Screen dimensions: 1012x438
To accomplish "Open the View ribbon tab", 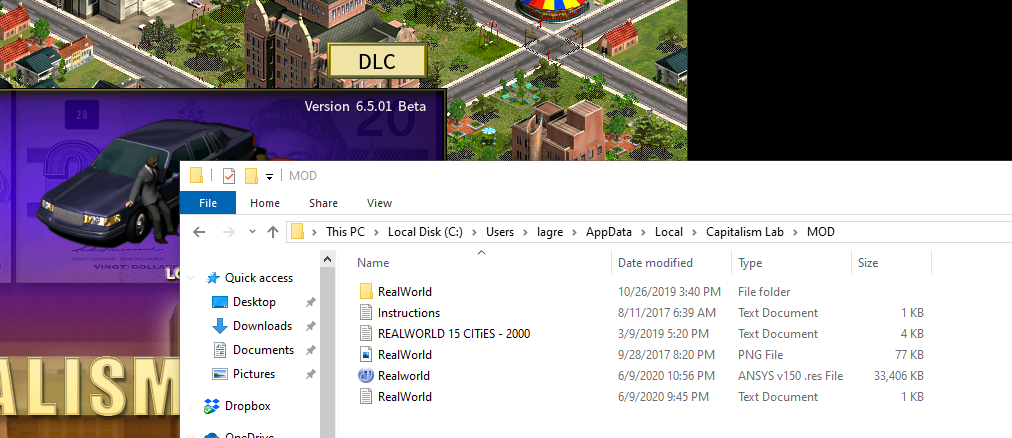I will 380,203.
